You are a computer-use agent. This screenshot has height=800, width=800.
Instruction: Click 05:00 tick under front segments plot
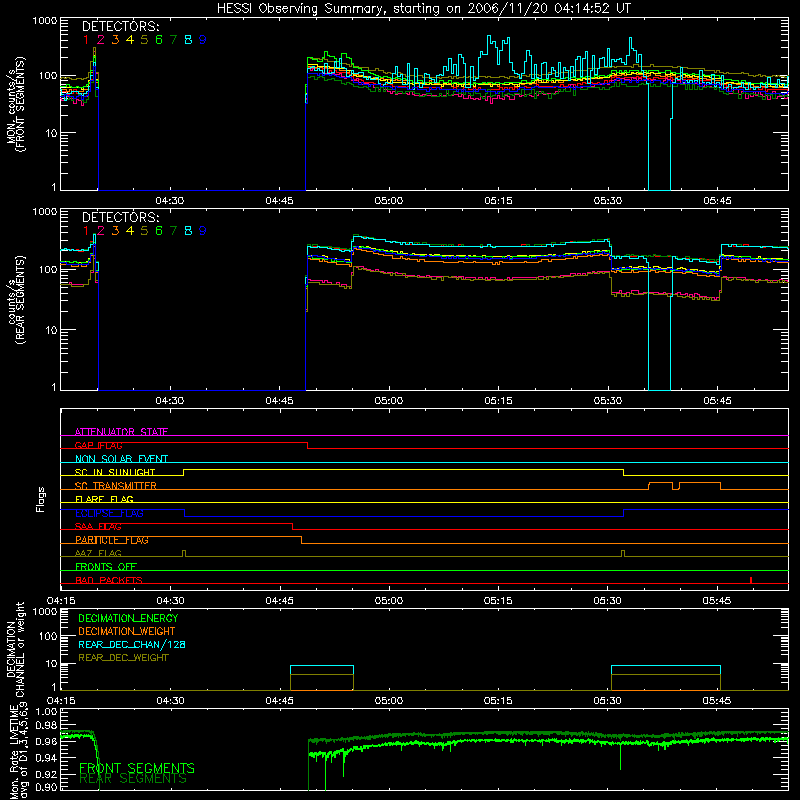[389, 201]
